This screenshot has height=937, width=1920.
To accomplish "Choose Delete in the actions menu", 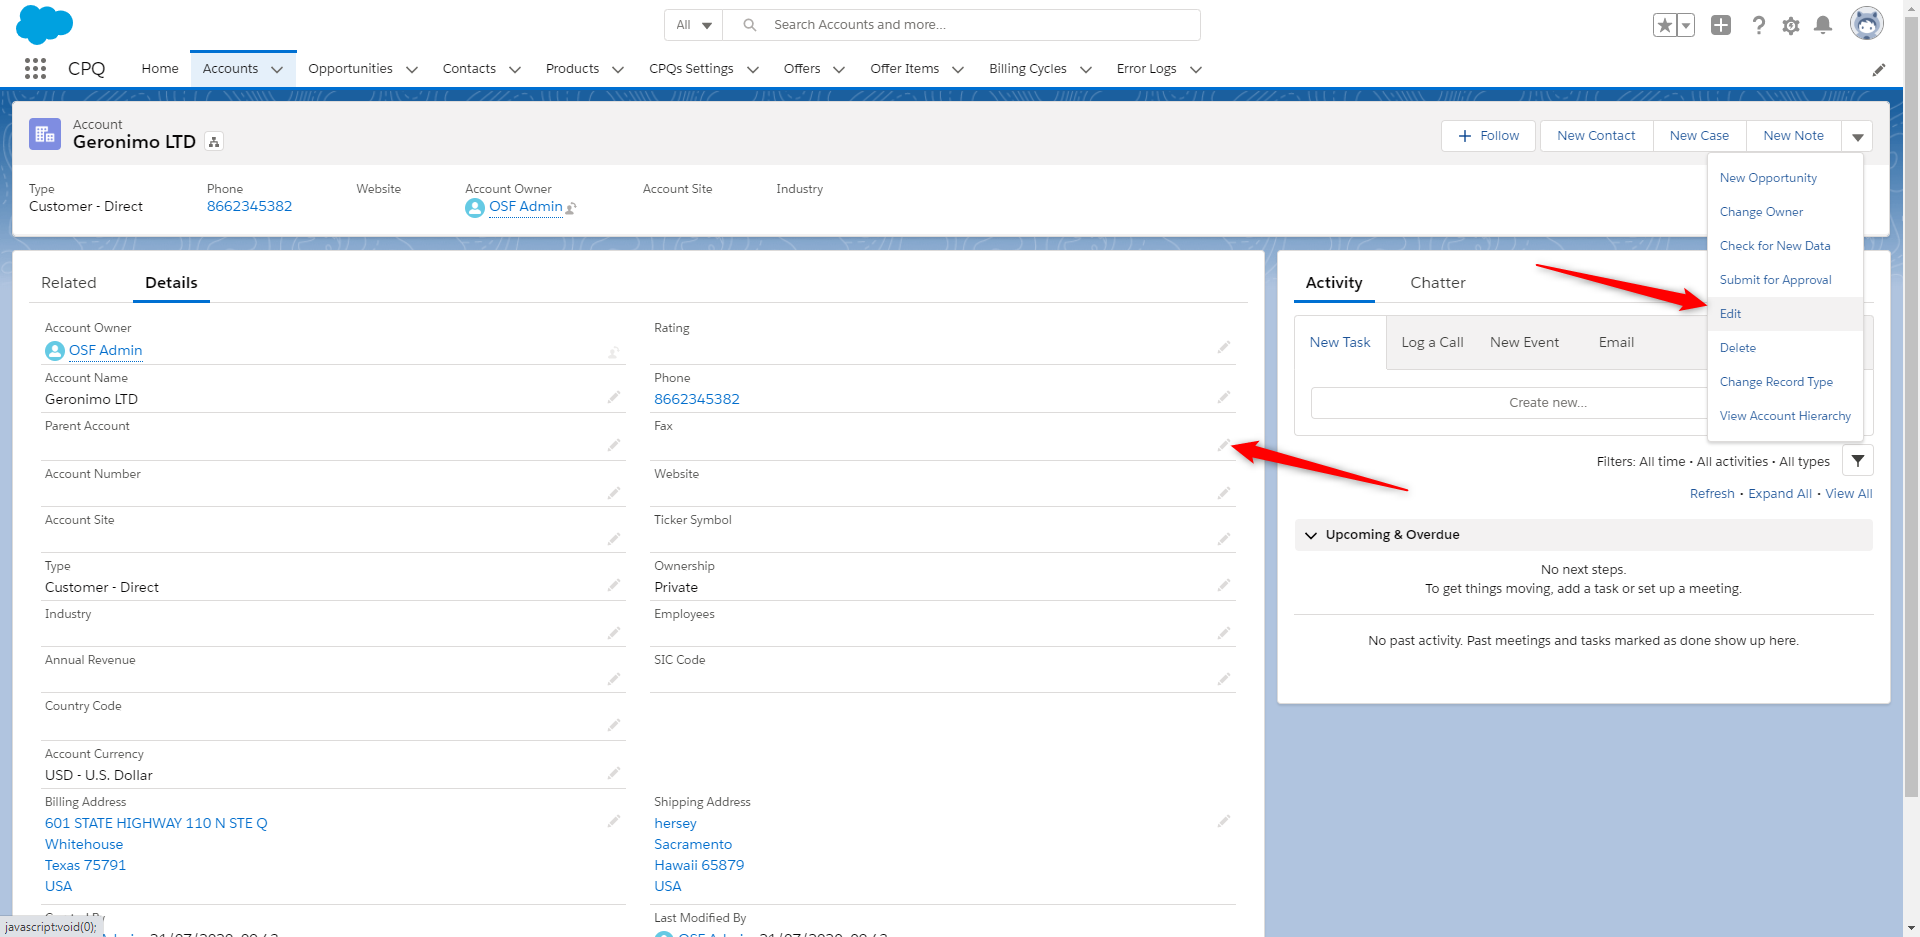I will tap(1785, 348).
